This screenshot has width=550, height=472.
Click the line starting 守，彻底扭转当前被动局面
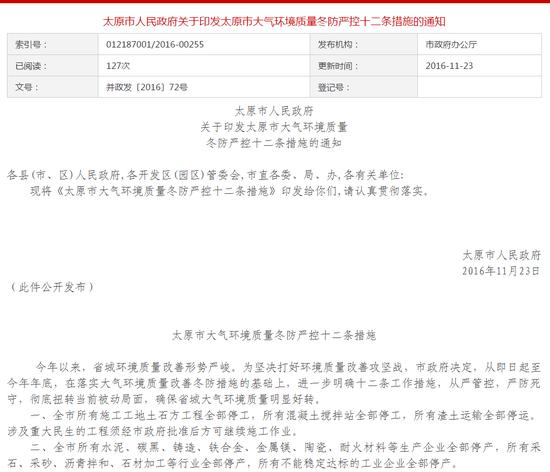(164, 399)
